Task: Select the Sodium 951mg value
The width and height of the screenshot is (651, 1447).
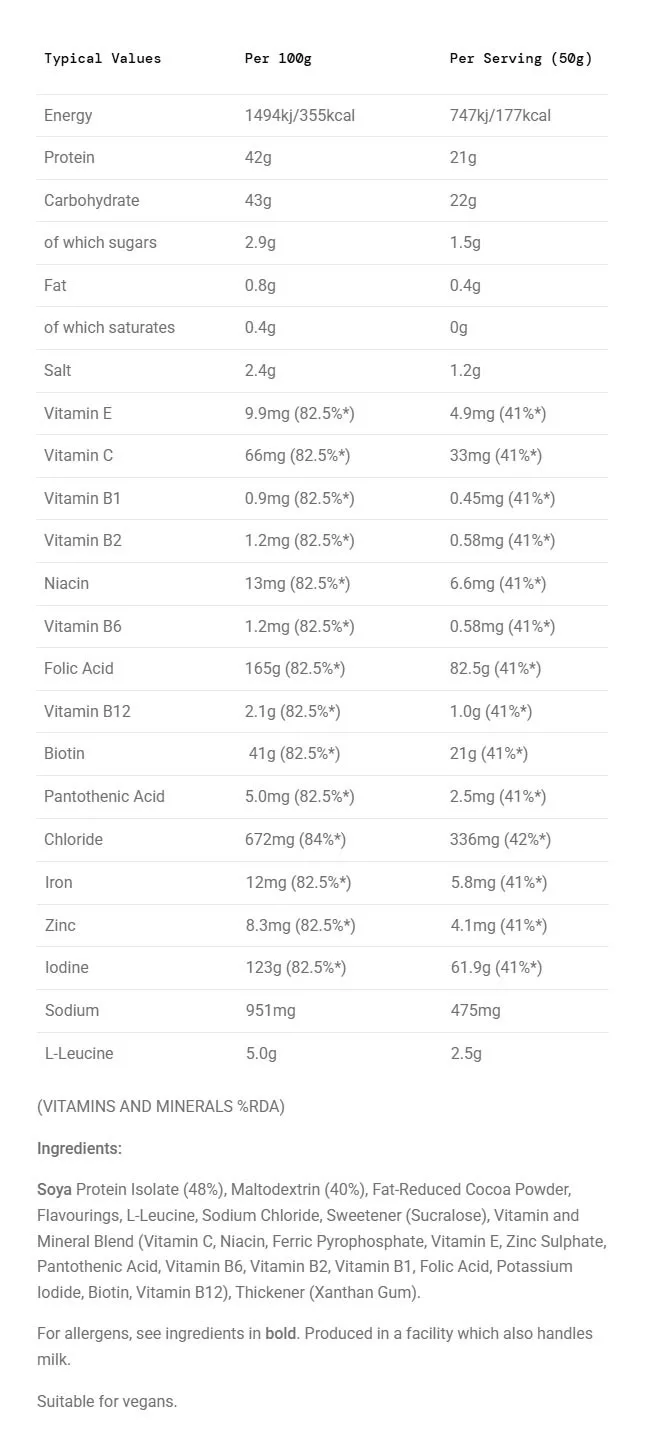Action: pyautogui.click(x=270, y=1011)
